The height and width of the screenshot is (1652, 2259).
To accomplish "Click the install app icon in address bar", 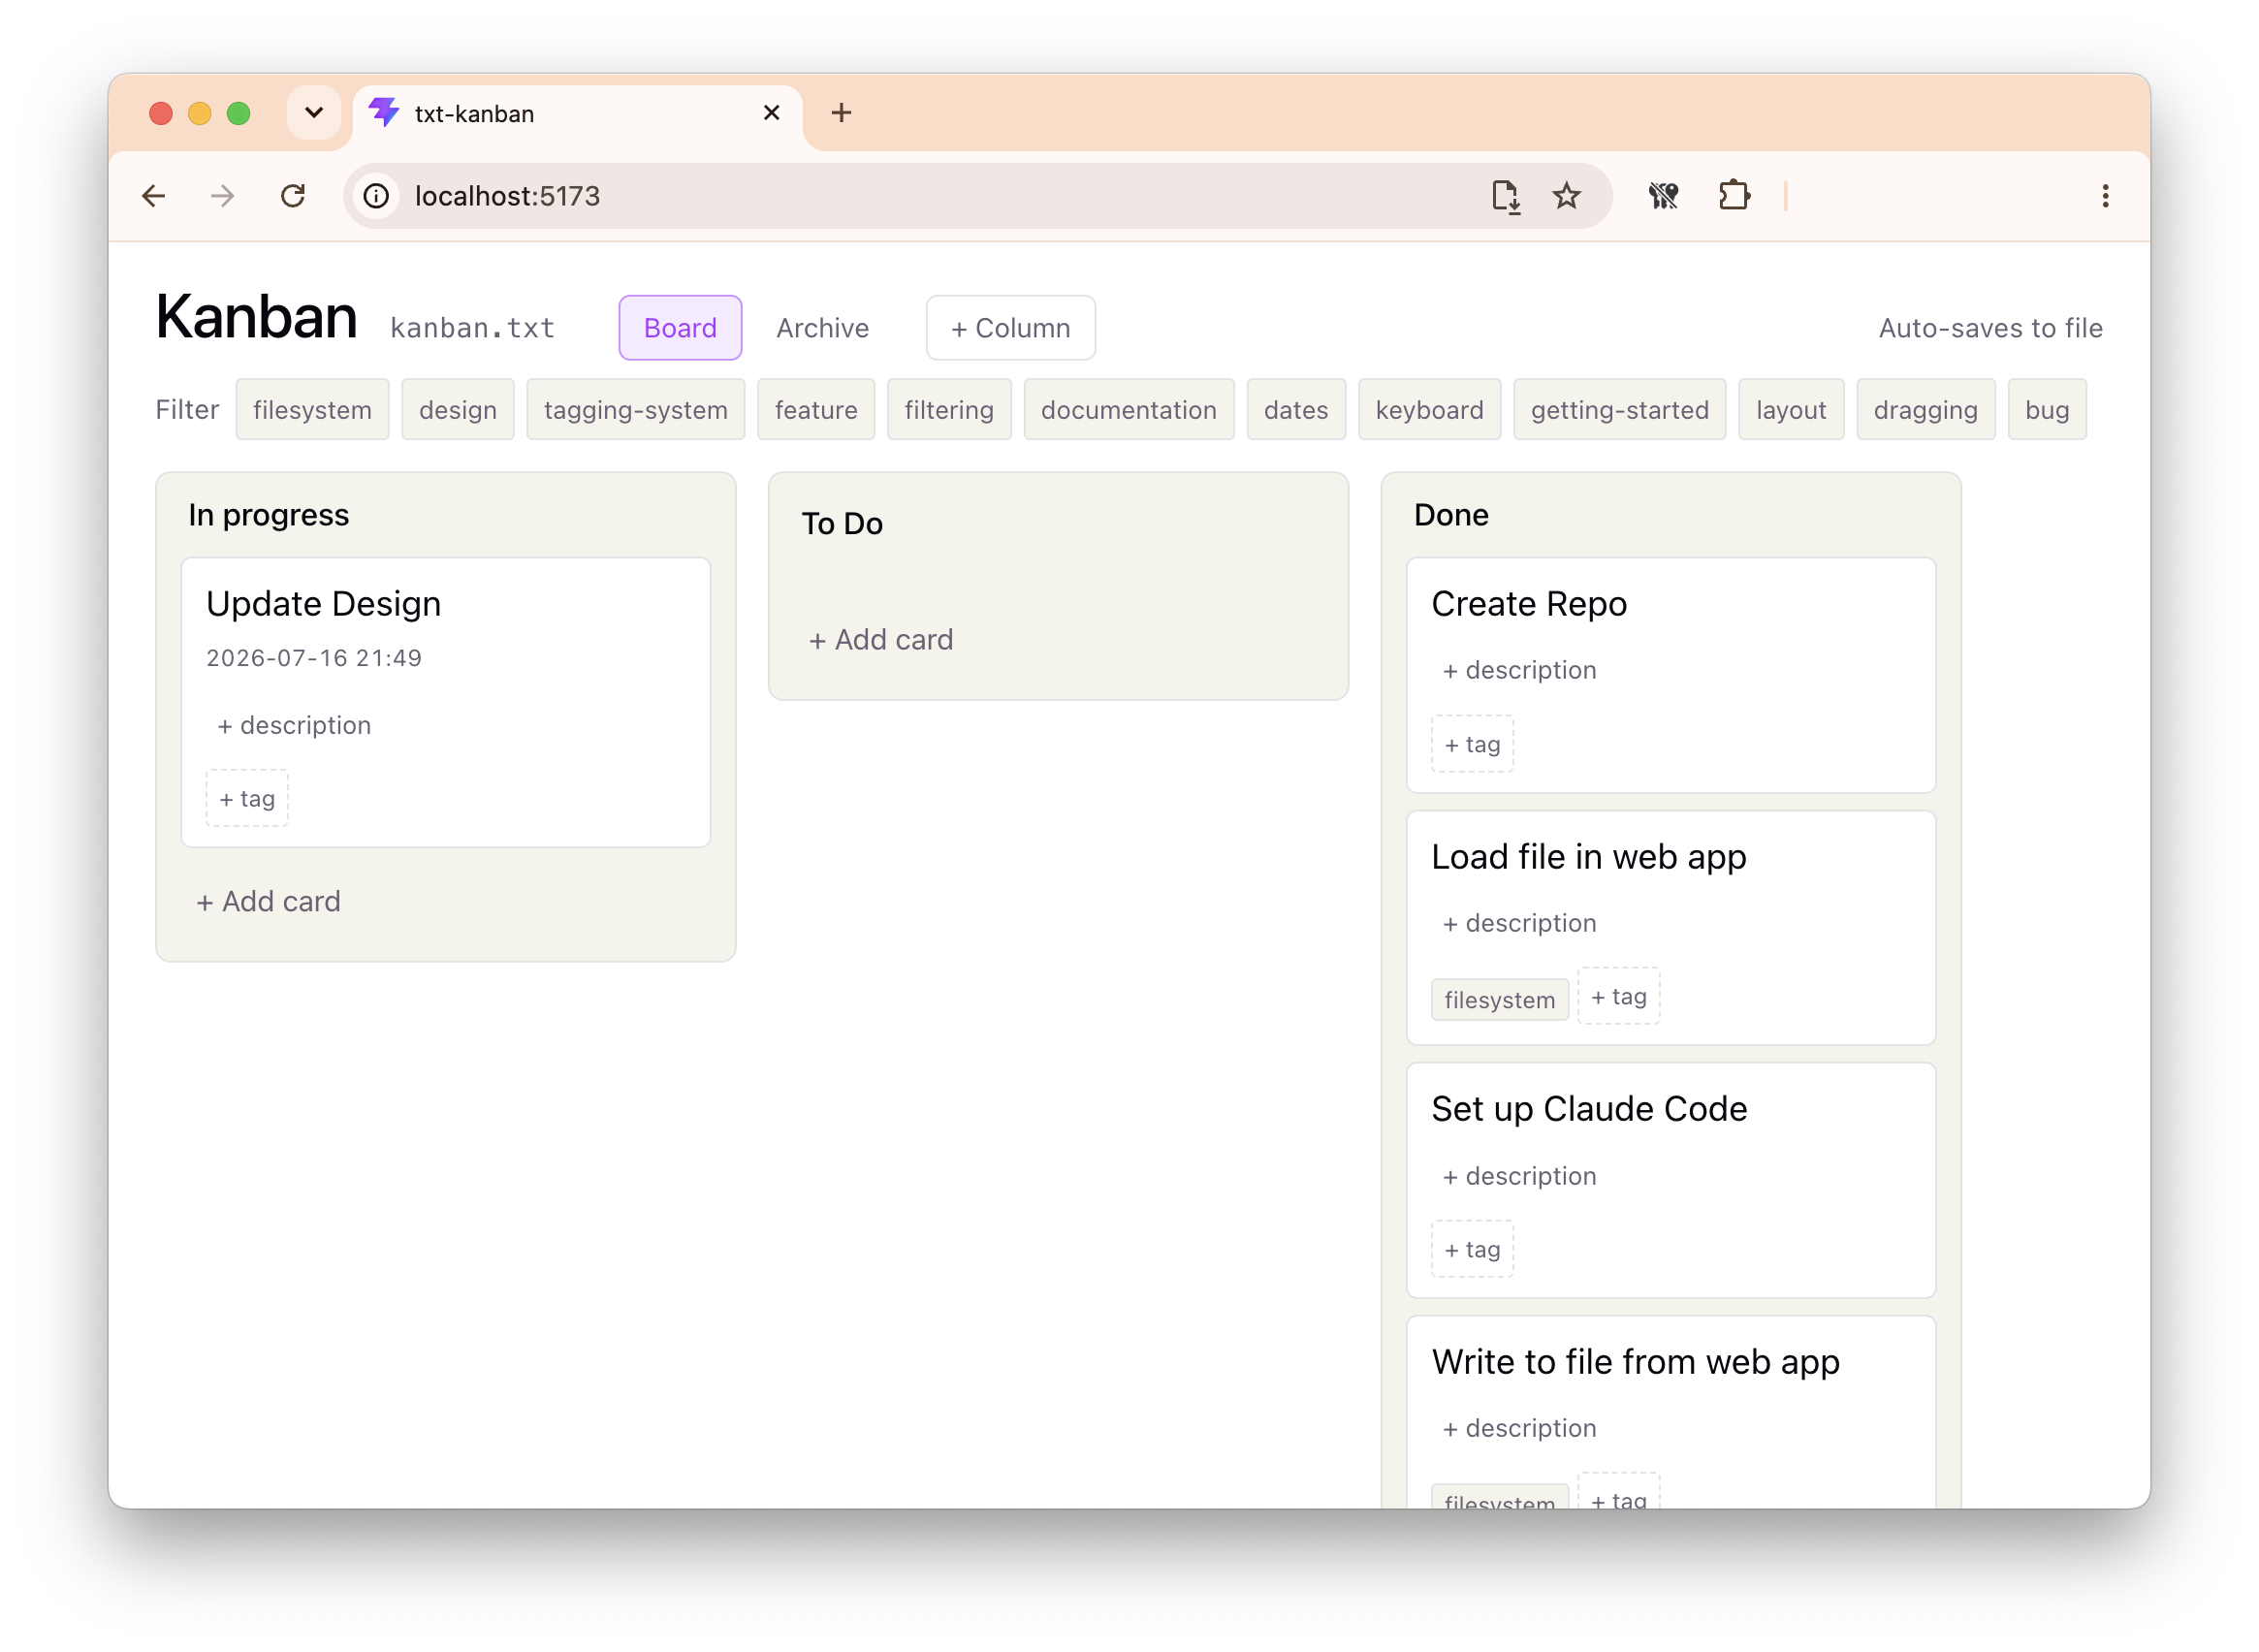I will click(1505, 196).
